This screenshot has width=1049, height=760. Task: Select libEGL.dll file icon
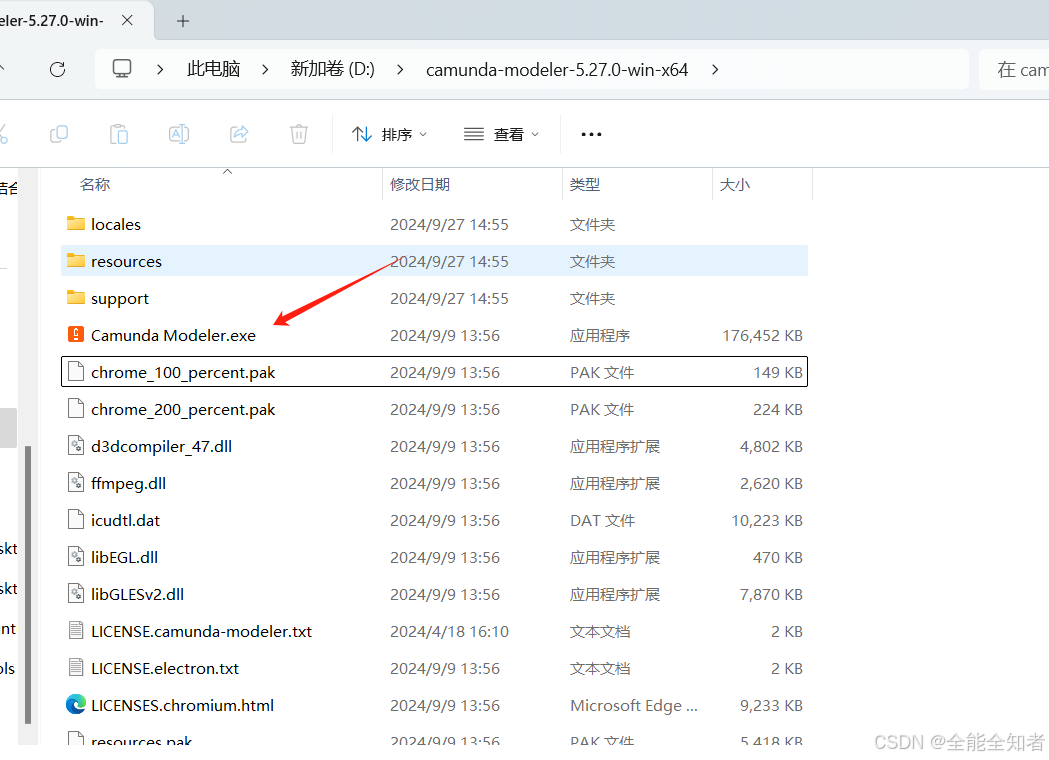point(76,556)
